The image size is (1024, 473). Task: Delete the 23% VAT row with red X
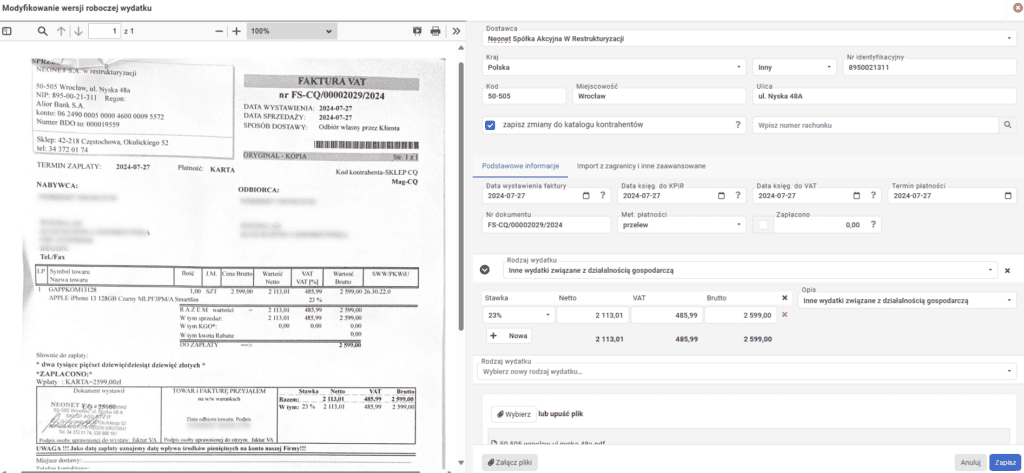point(784,315)
